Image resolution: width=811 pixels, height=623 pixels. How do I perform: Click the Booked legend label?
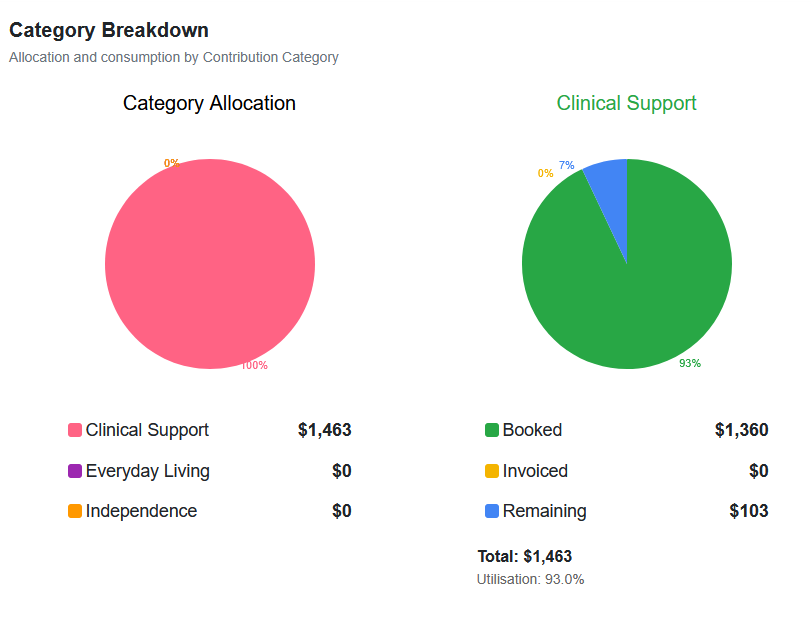532,430
